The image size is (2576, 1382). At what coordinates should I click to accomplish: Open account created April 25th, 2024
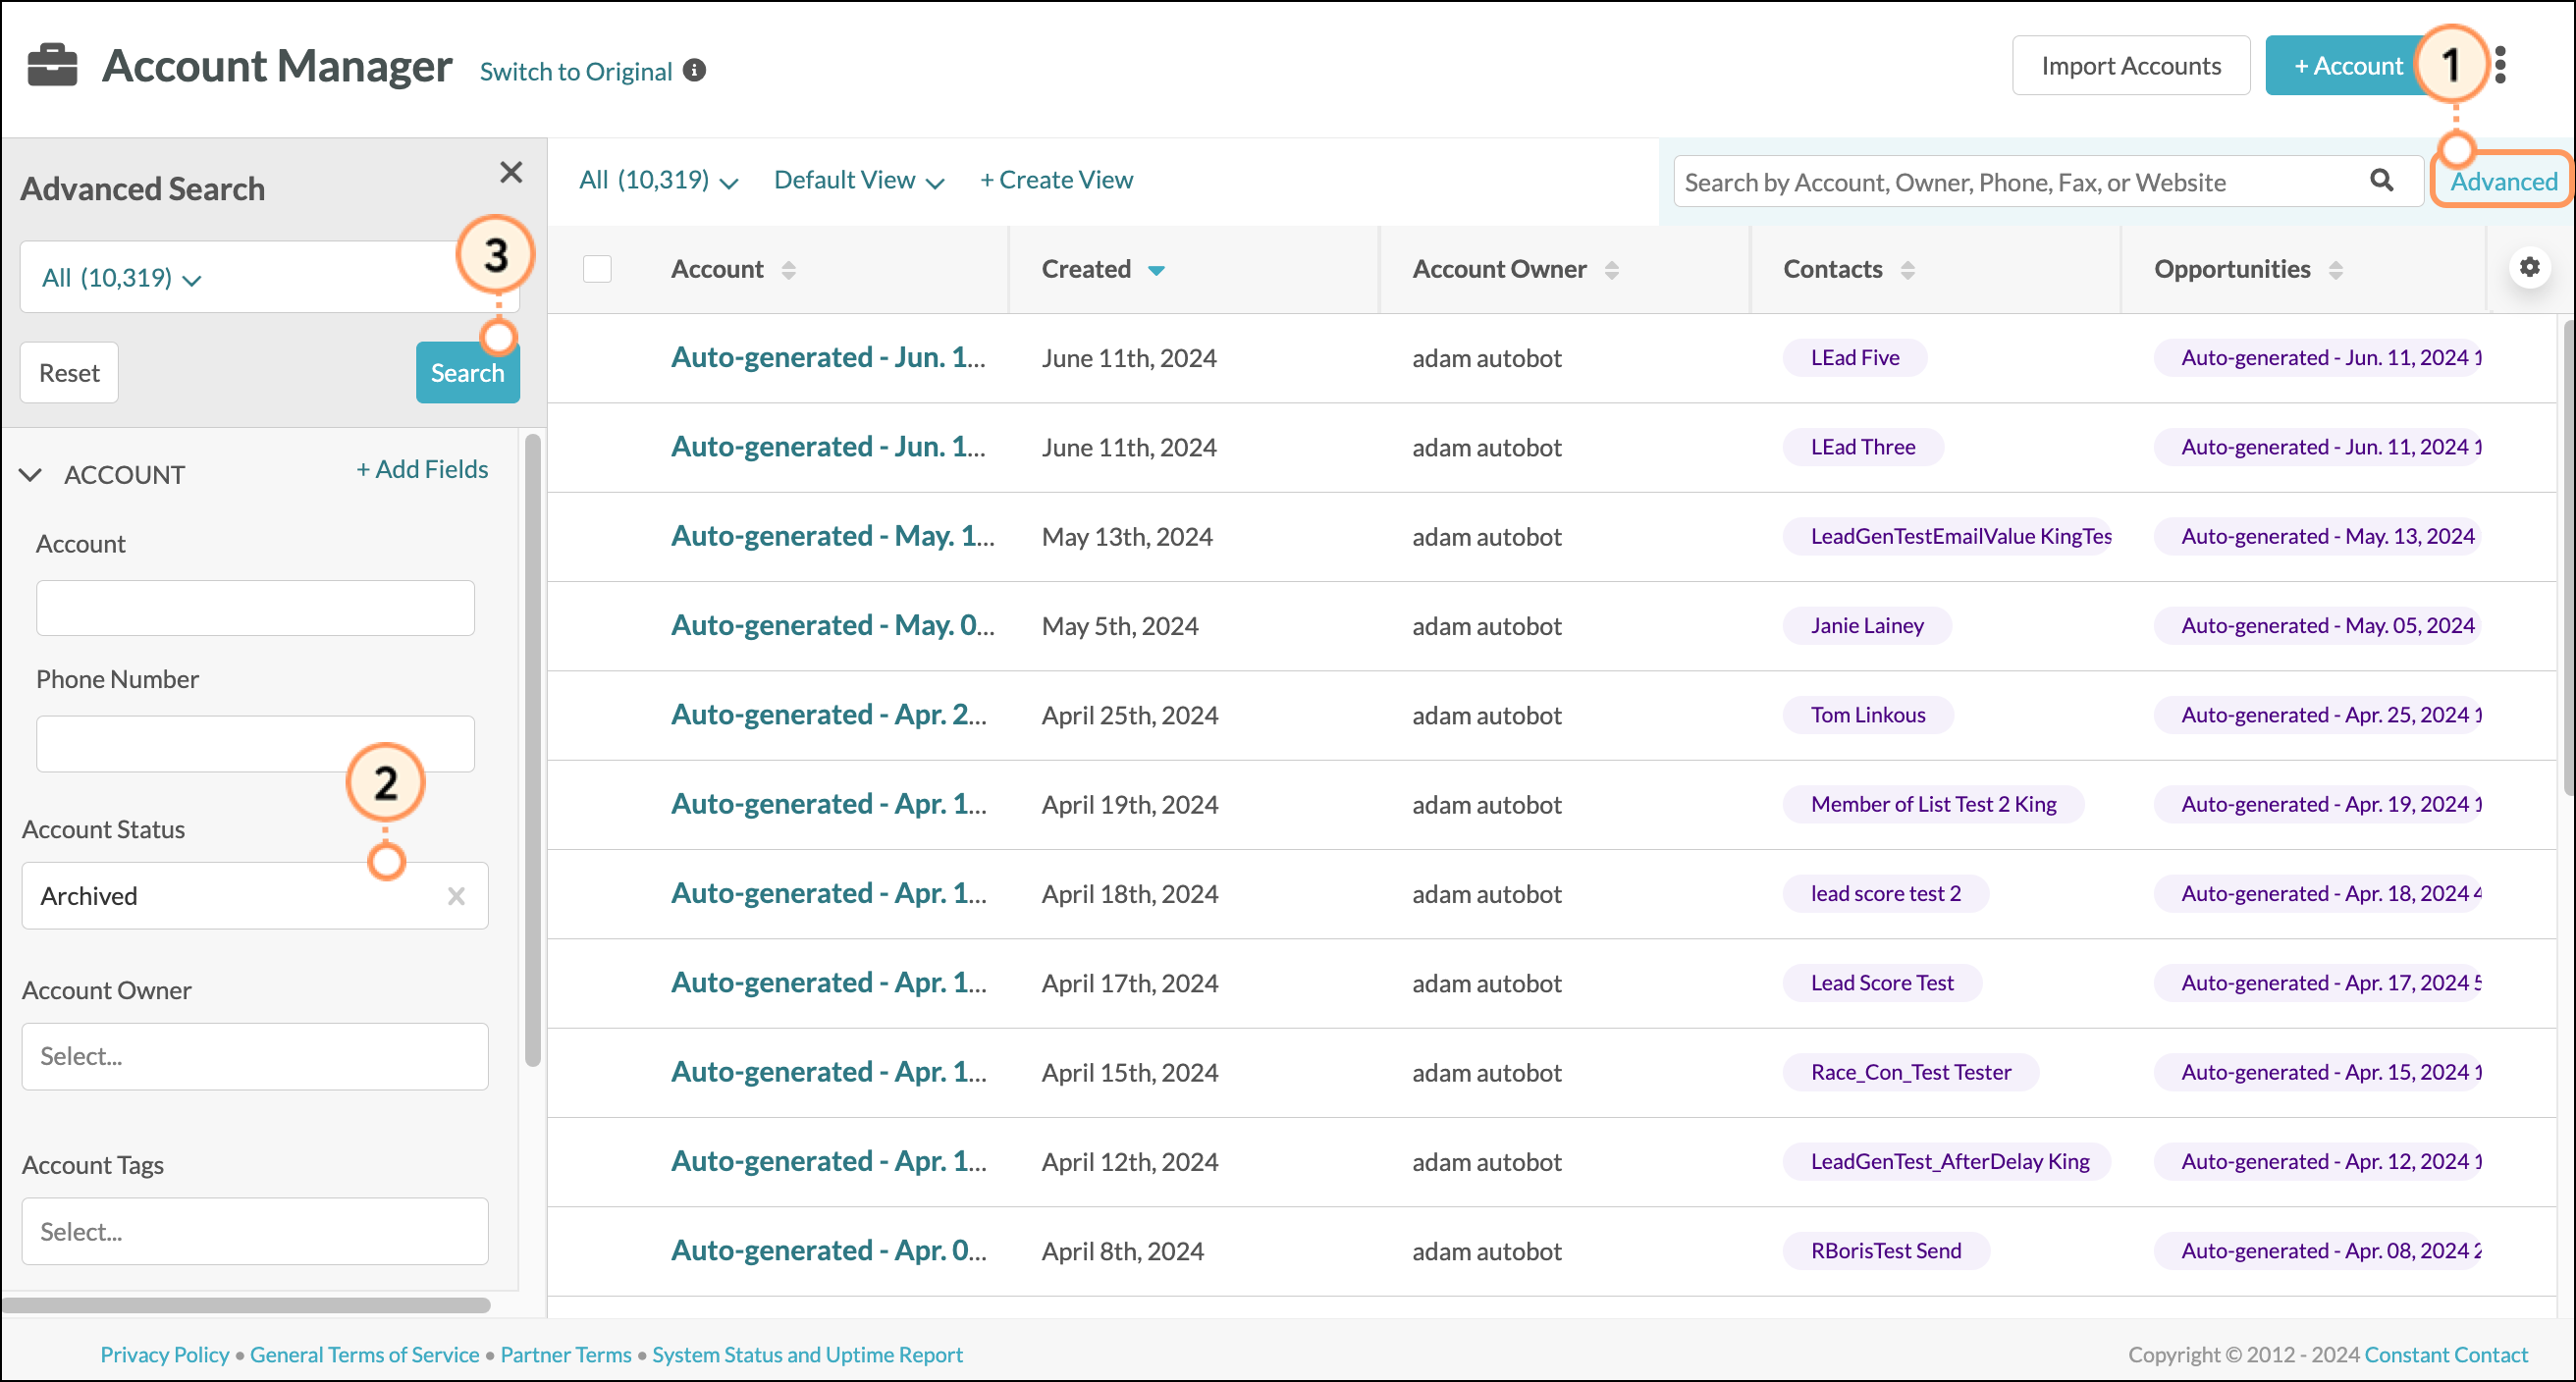[829, 714]
